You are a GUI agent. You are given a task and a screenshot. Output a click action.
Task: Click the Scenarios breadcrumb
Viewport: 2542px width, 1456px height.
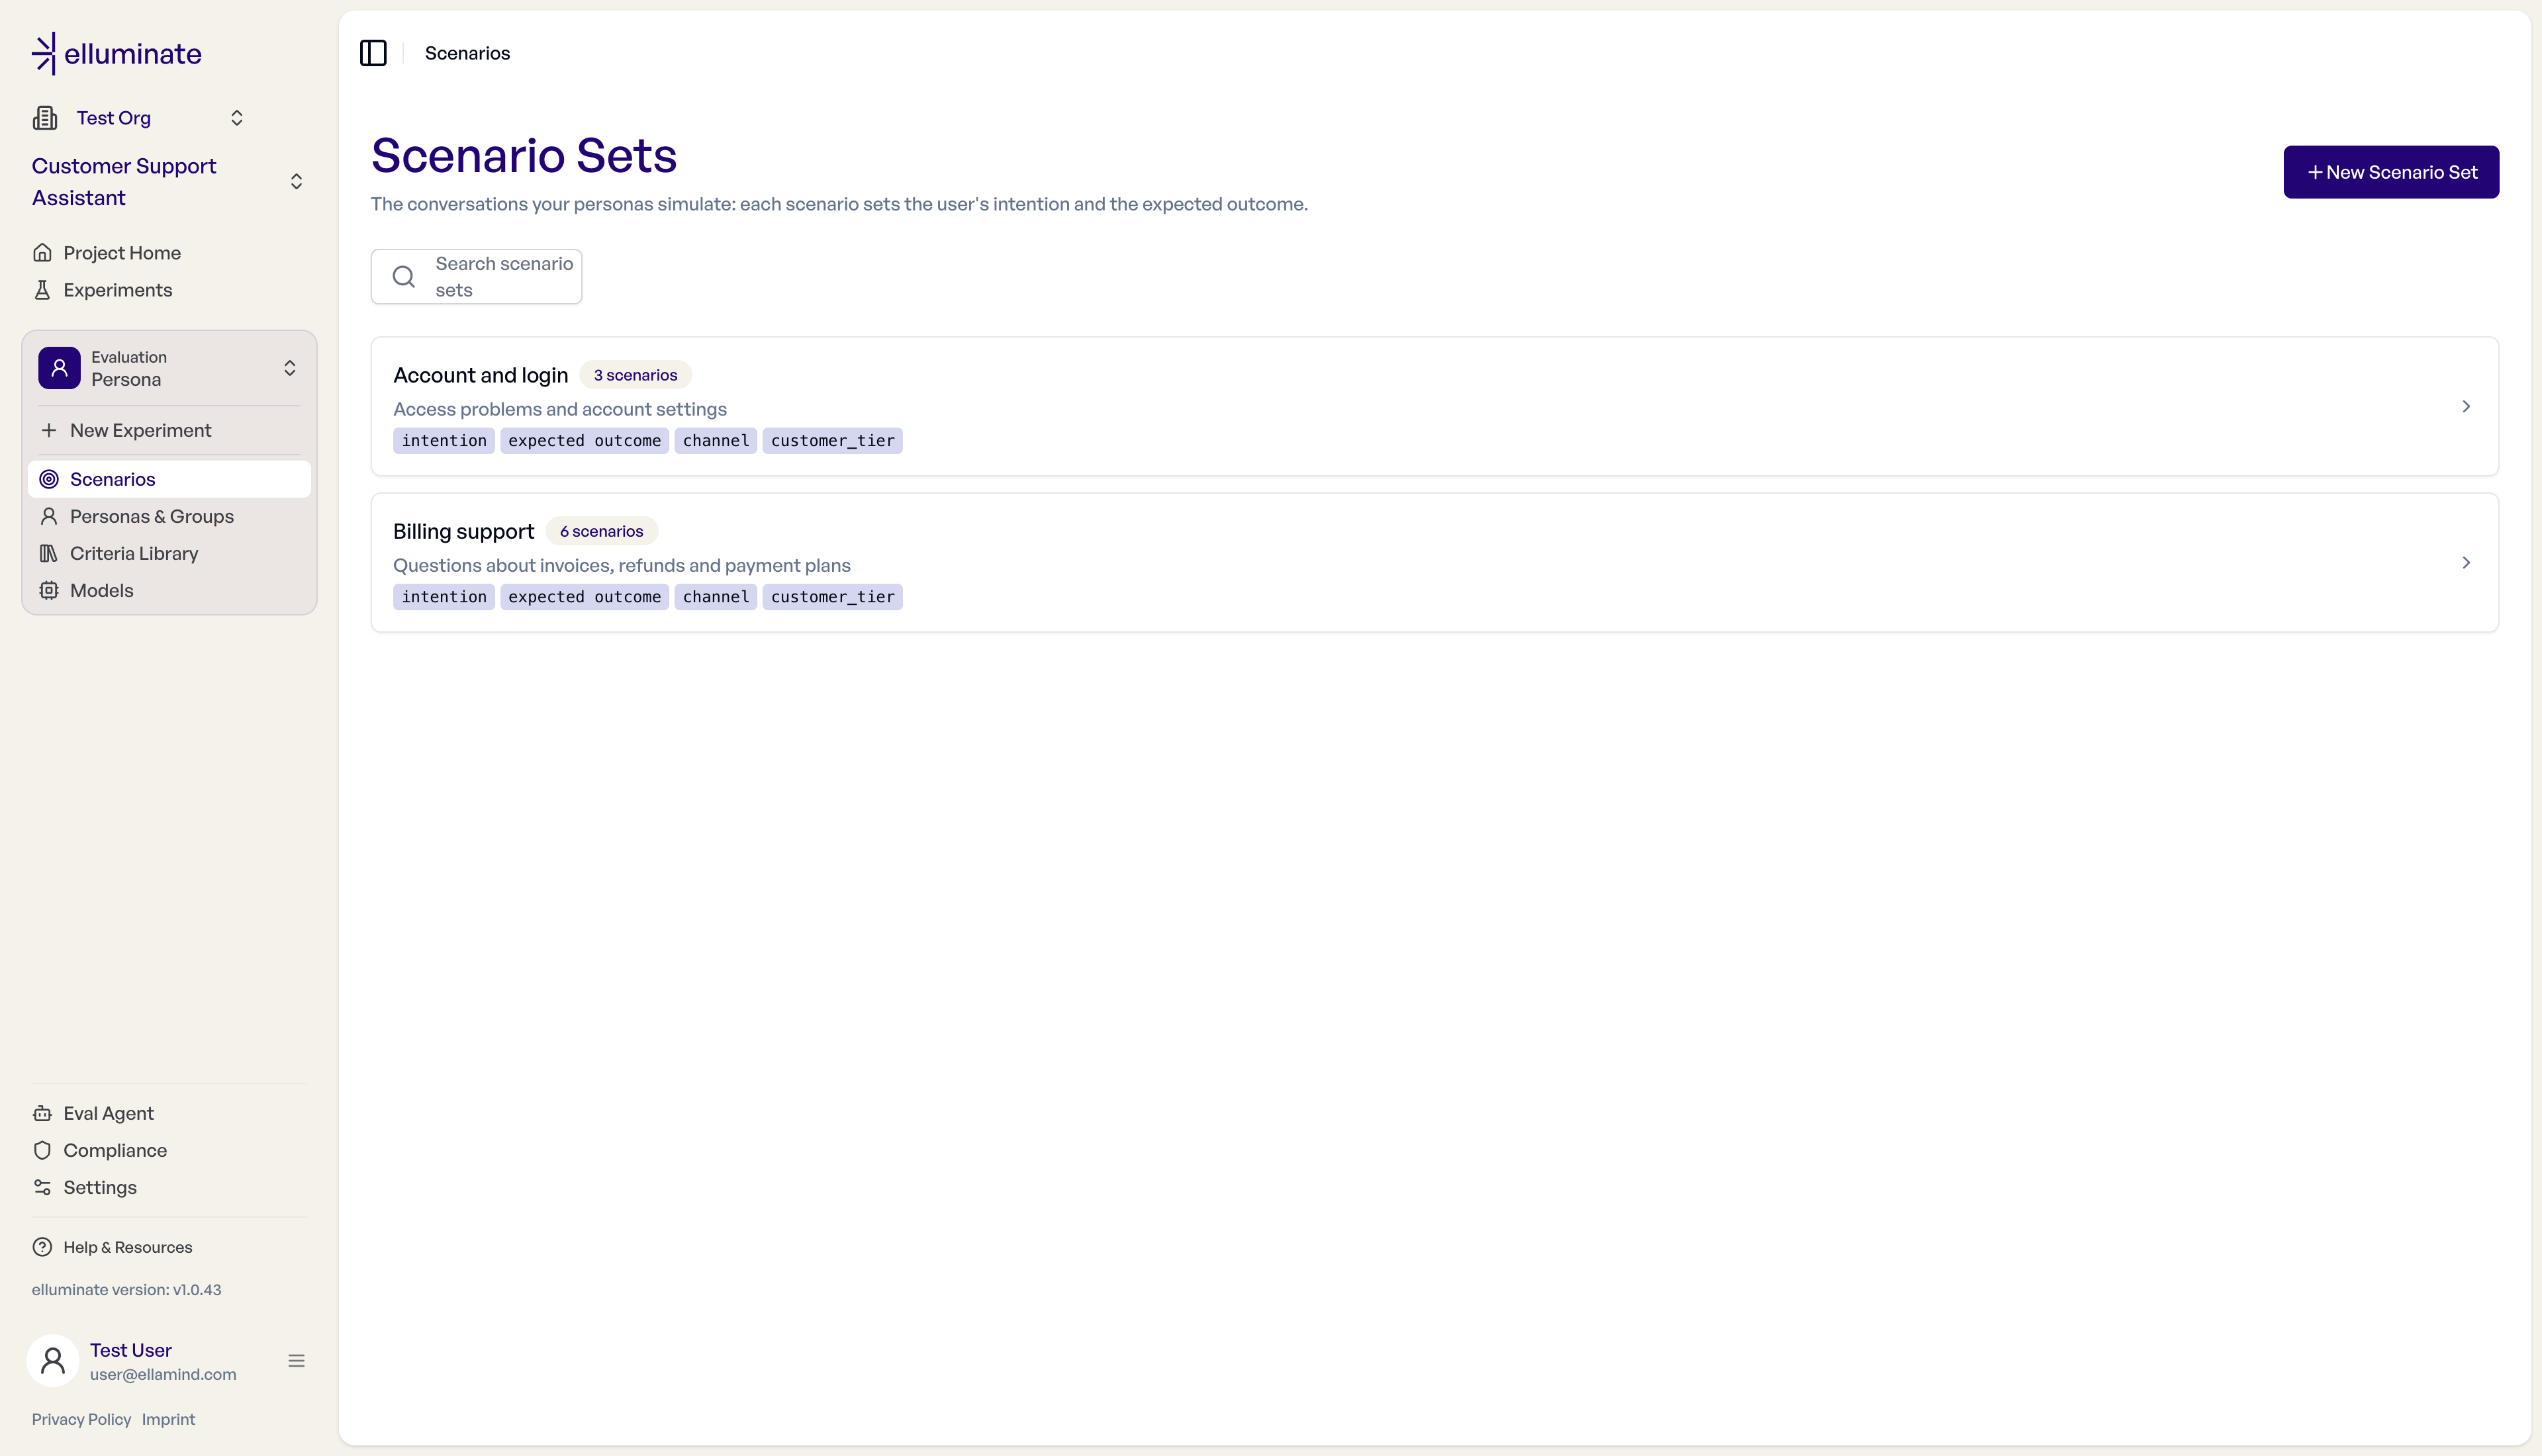(x=467, y=53)
